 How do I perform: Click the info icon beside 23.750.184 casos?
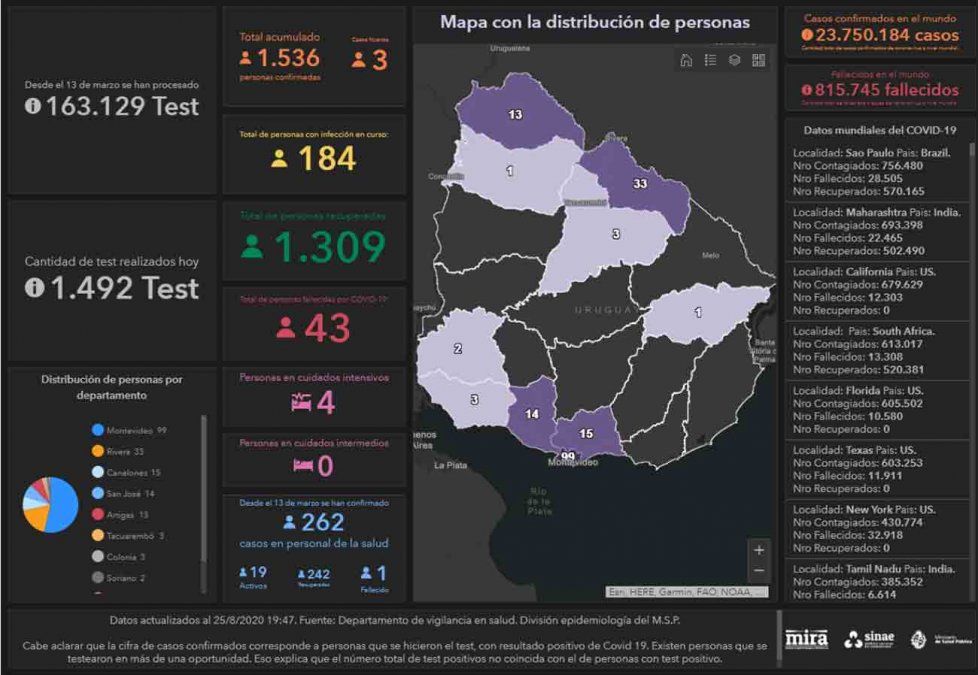click(807, 34)
